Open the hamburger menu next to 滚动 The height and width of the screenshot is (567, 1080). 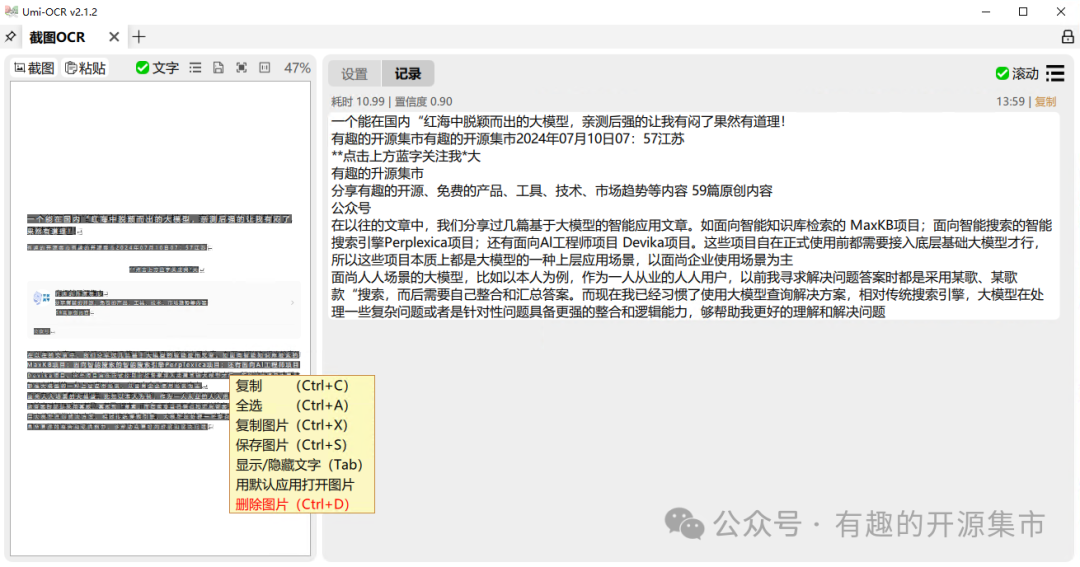tap(1055, 73)
